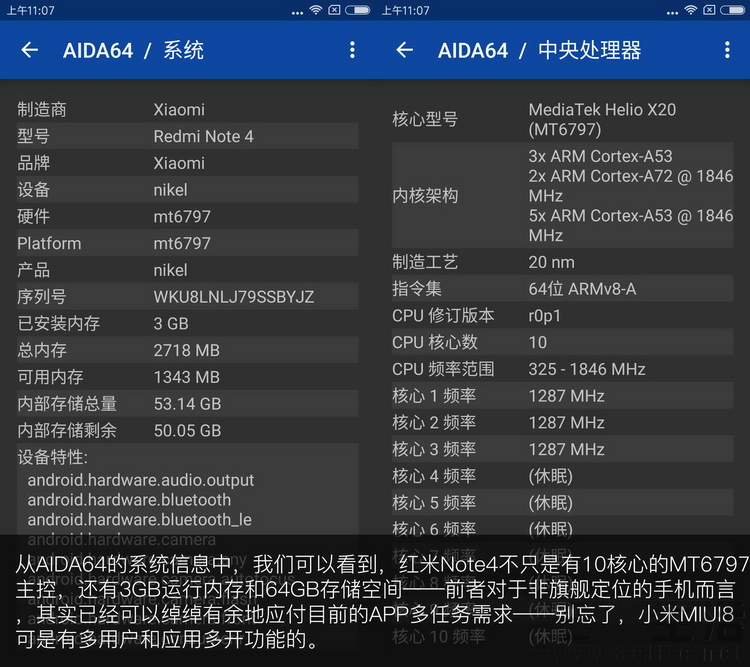Select android.hardware.audio.output feature entry
Screen dimensions: 750x667
coord(141,480)
